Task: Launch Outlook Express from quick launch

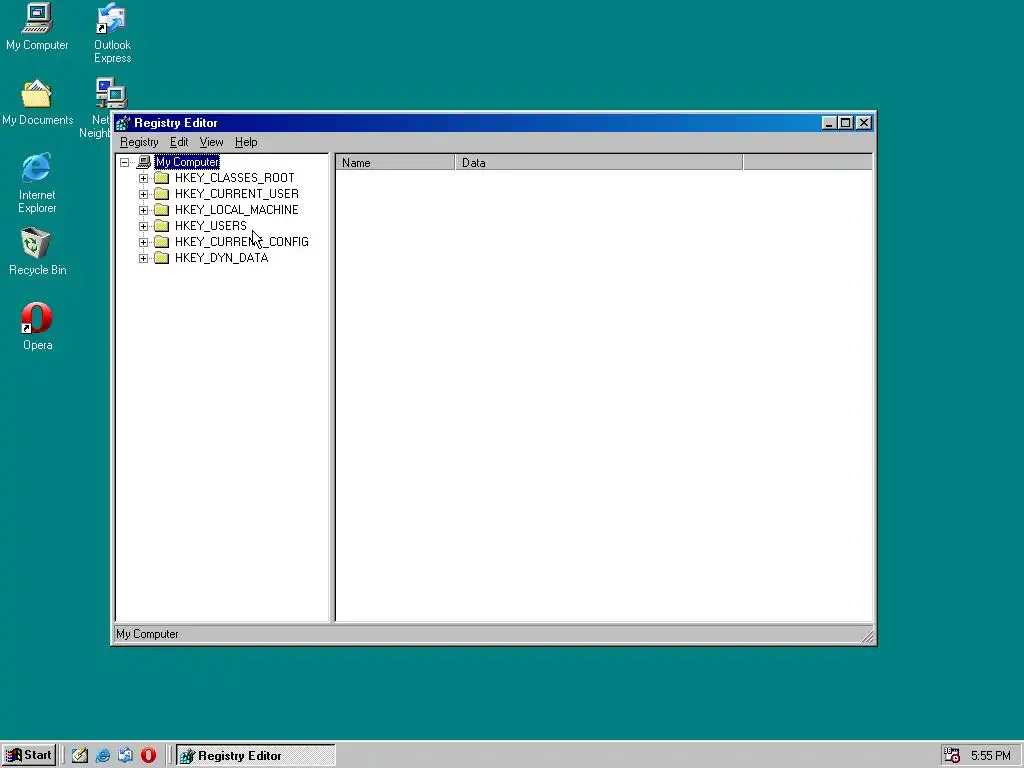Action: (125, 756)
